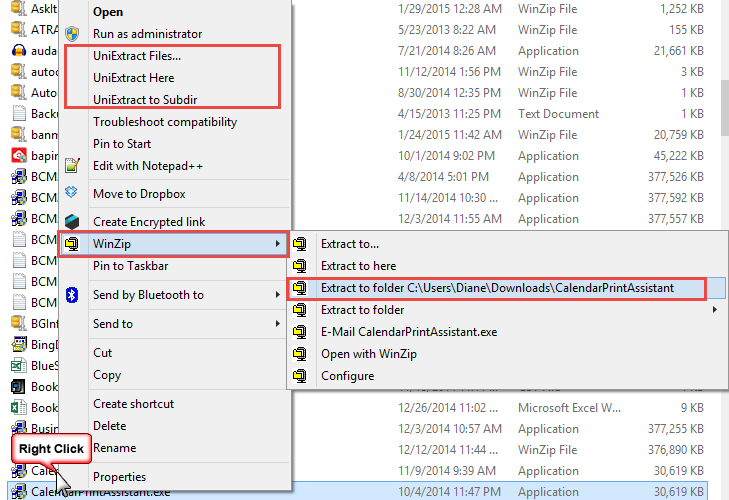Select Troubleshoot compatibility entry
The image size is (729, 500).
[x=164, y=122]
